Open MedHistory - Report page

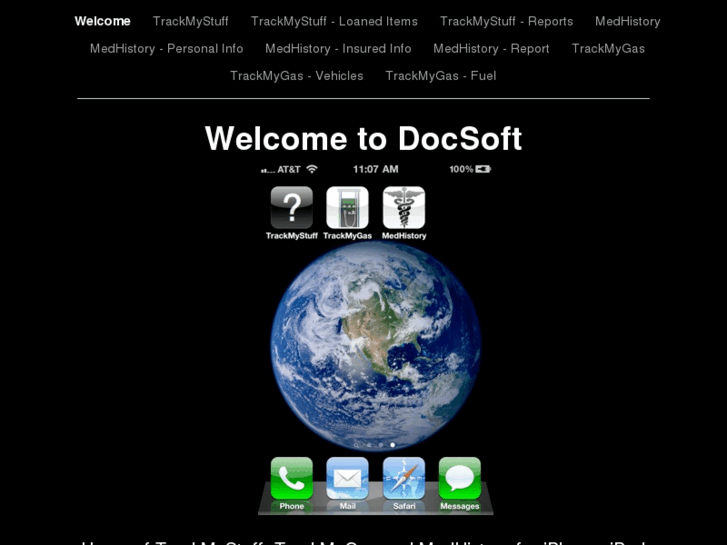click(491, 49)
